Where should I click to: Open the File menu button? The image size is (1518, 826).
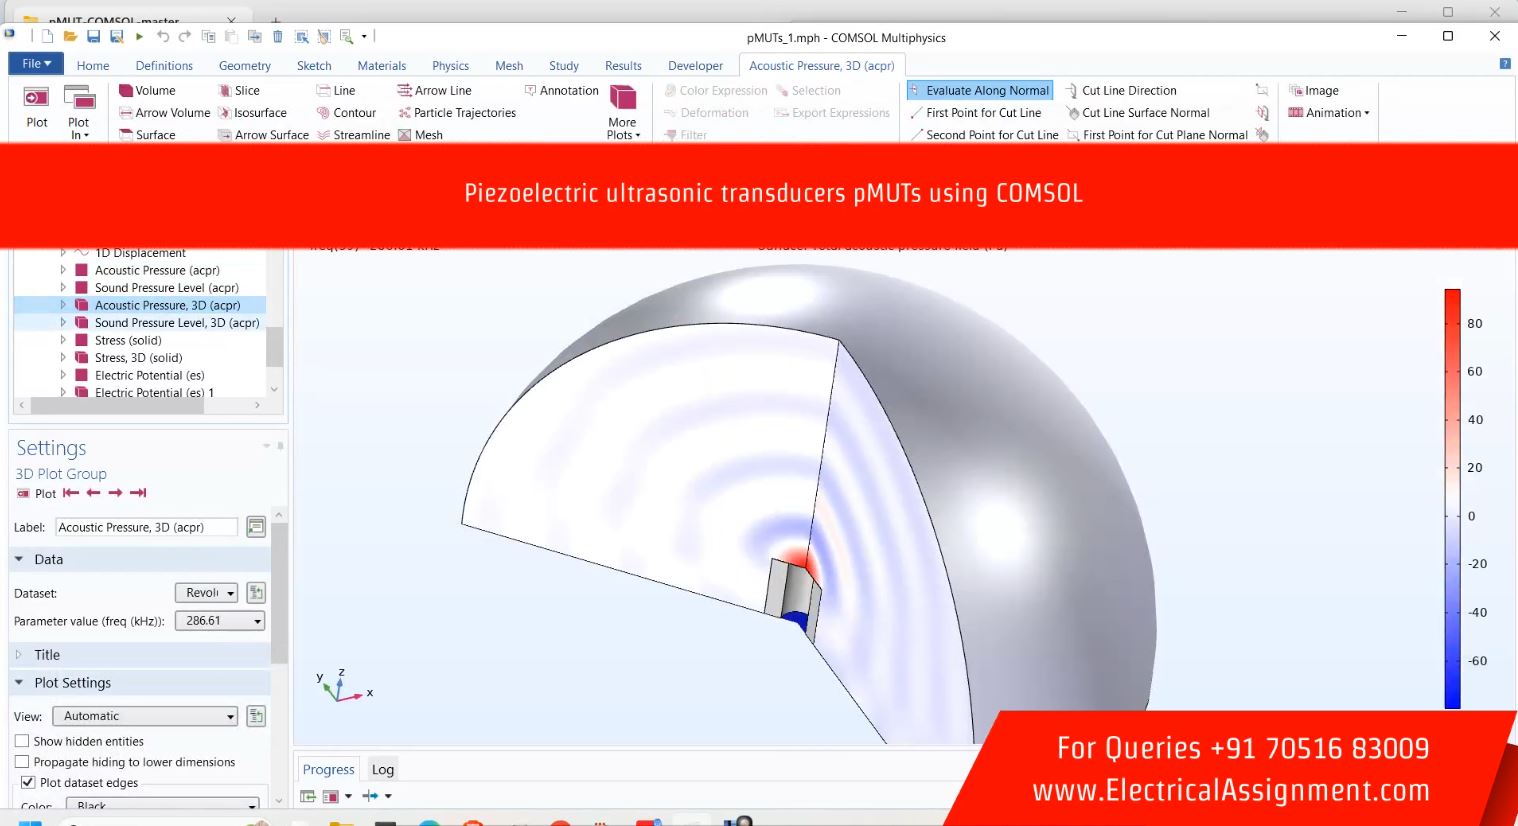(x=36, y=64)
